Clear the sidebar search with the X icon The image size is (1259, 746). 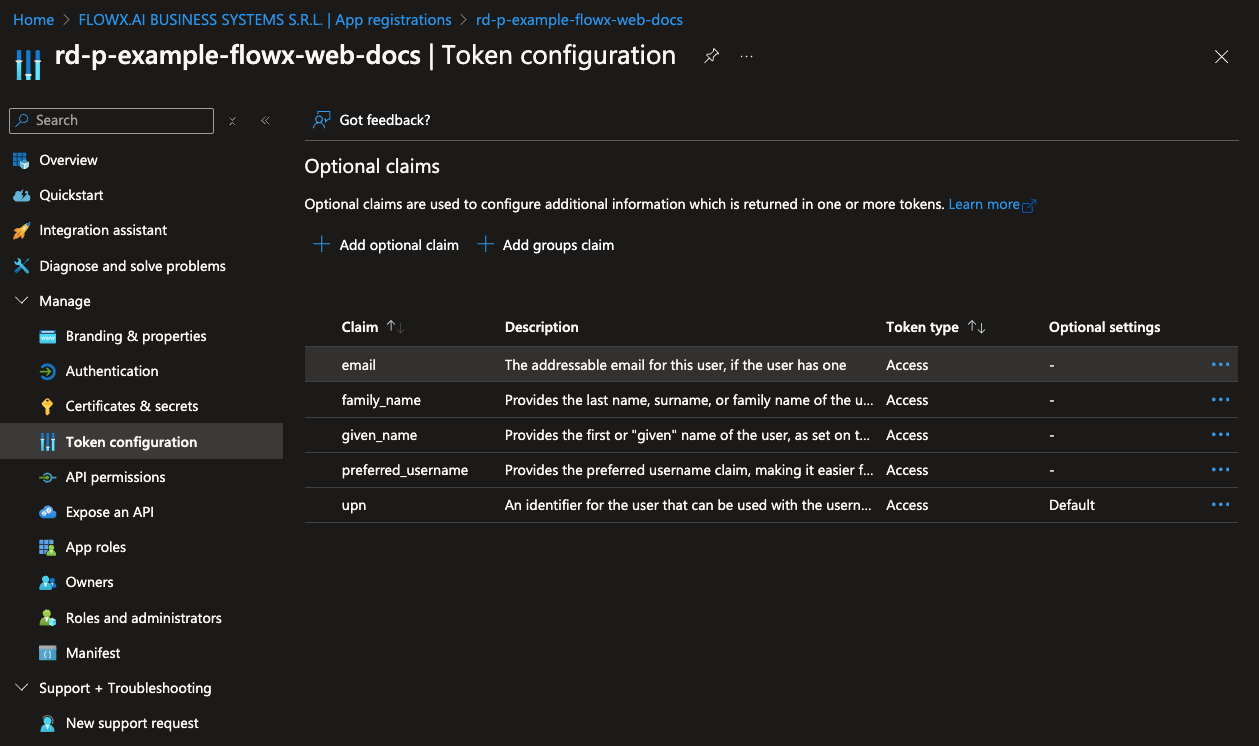(x=232, y=120)
